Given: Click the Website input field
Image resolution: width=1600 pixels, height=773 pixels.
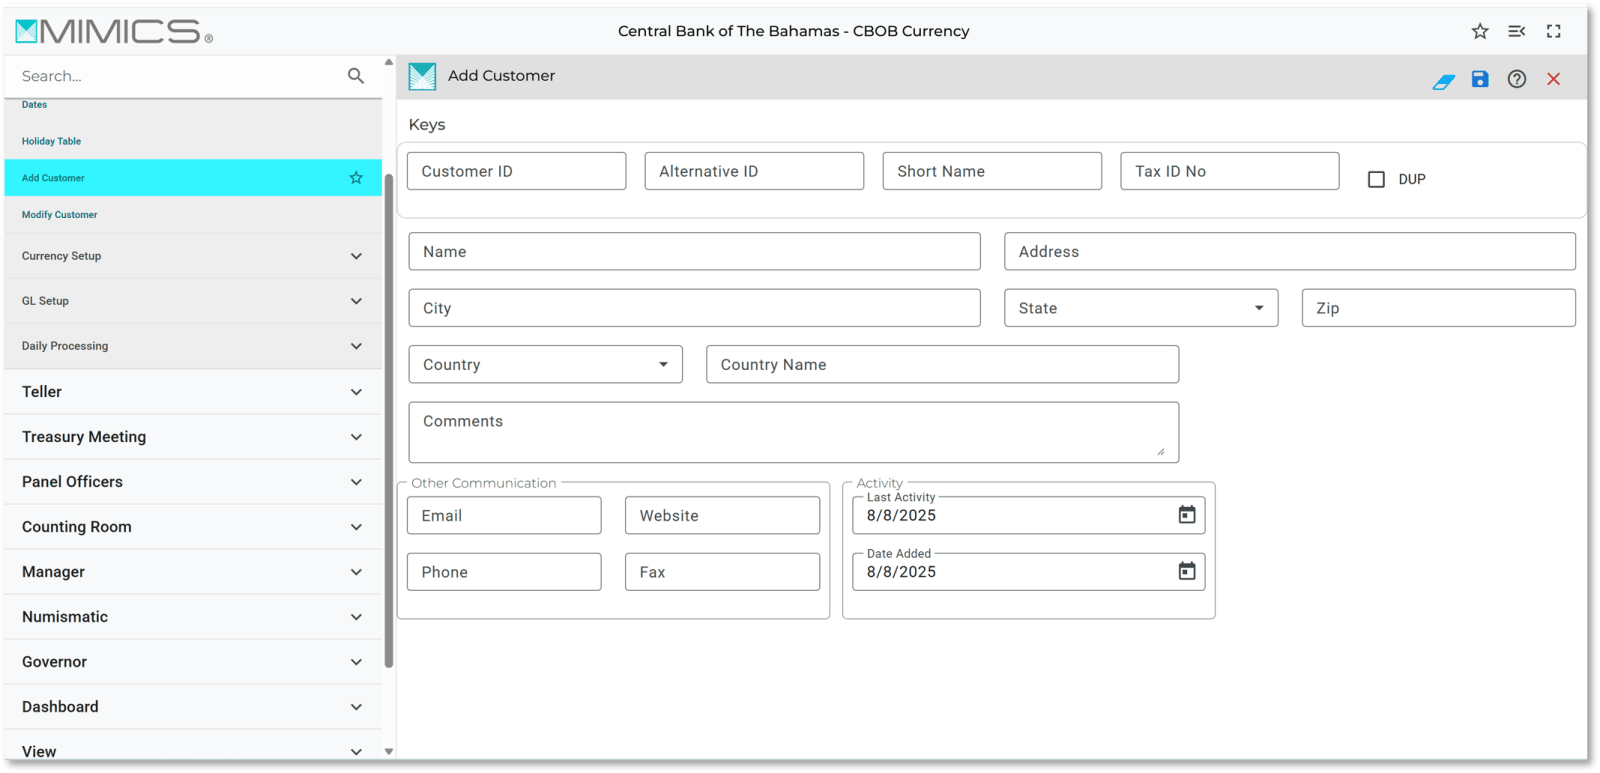Looking at the screenshot, I should click(x=722, y=515).
